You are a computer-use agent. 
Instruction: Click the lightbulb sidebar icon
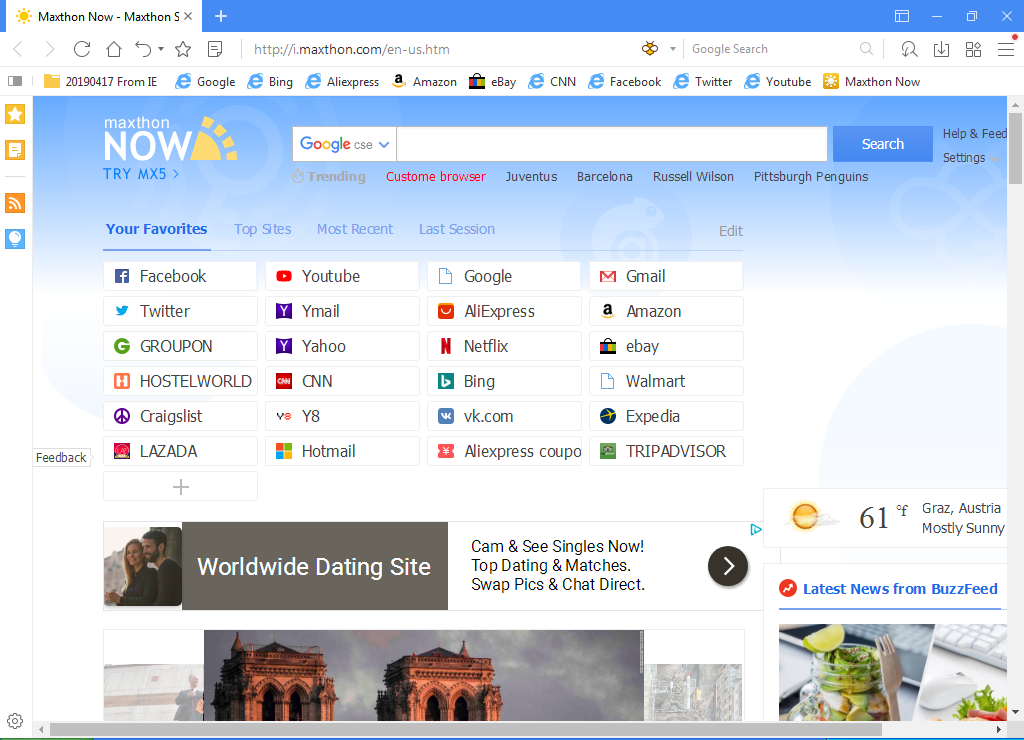(15, 239)
